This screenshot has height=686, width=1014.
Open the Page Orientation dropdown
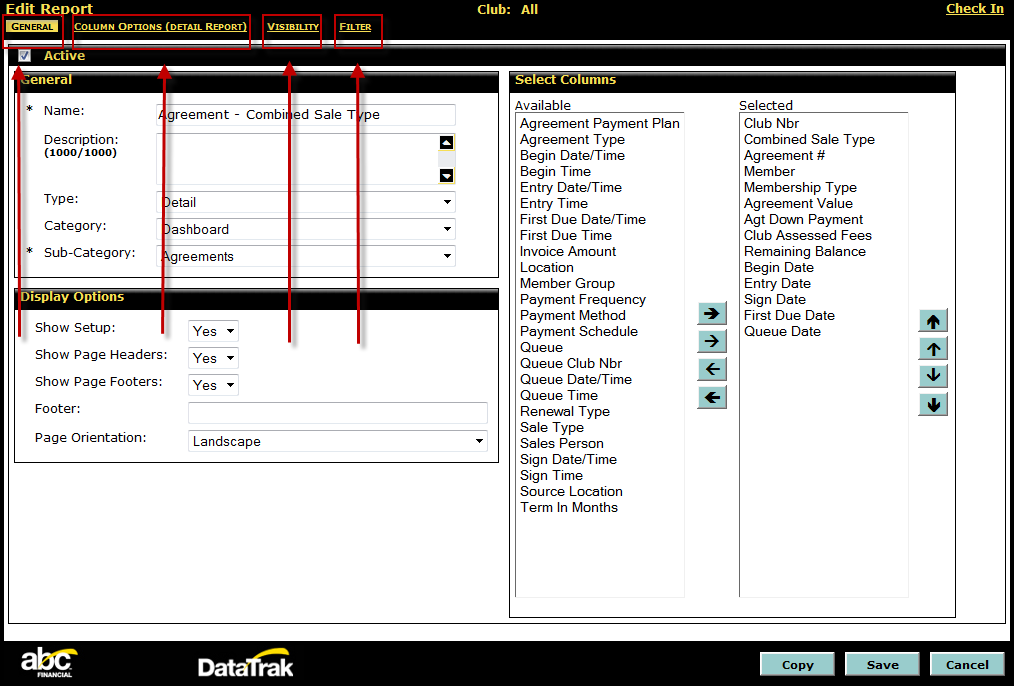338,442
